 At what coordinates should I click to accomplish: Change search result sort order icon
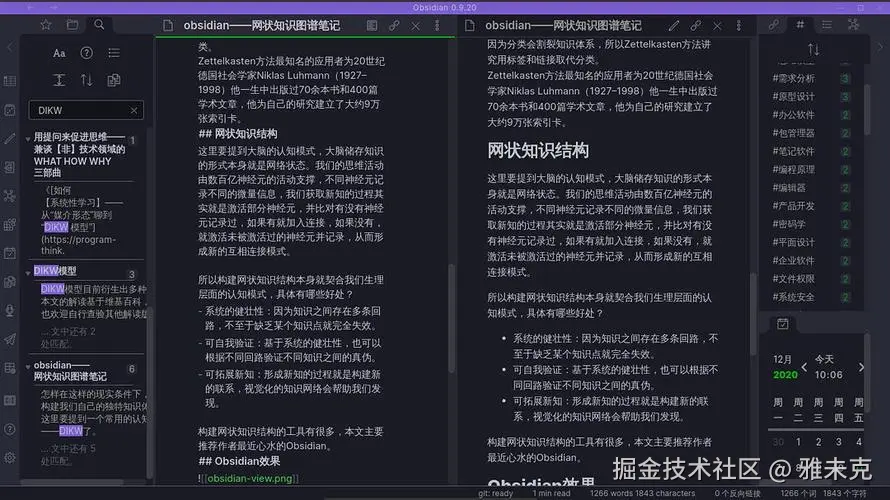pyautogui.click(x=86, y=80)
